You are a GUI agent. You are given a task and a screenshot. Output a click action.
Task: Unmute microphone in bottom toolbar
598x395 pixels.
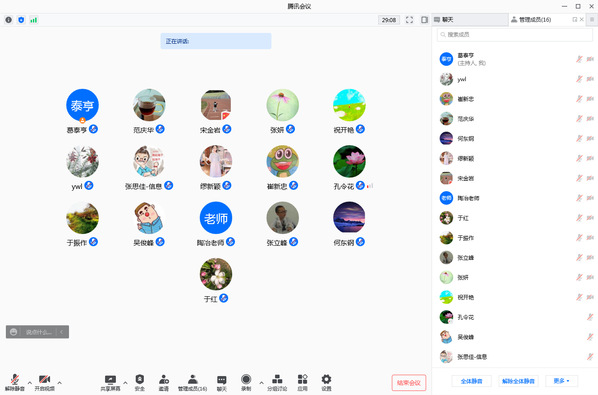tap(15, 382)
